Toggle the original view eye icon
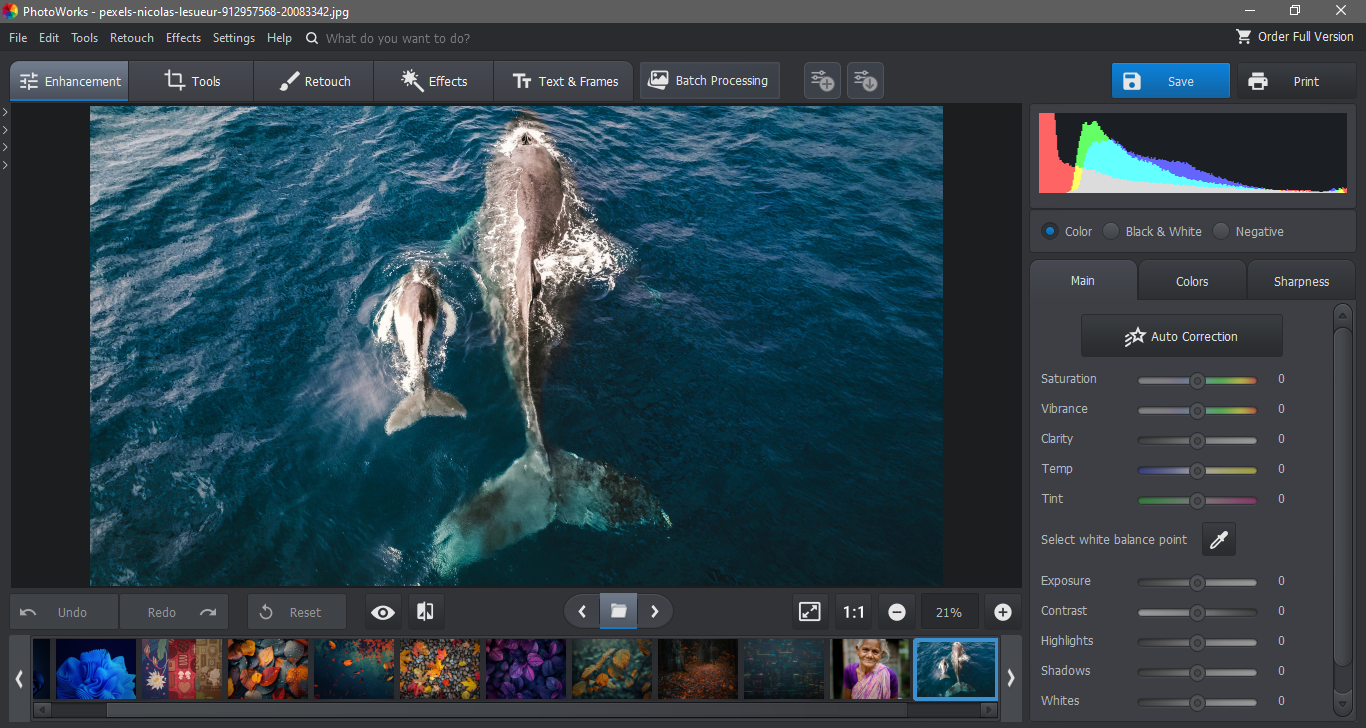The image size is (1366, 728). pyautogui.click(x=383, y=612)
